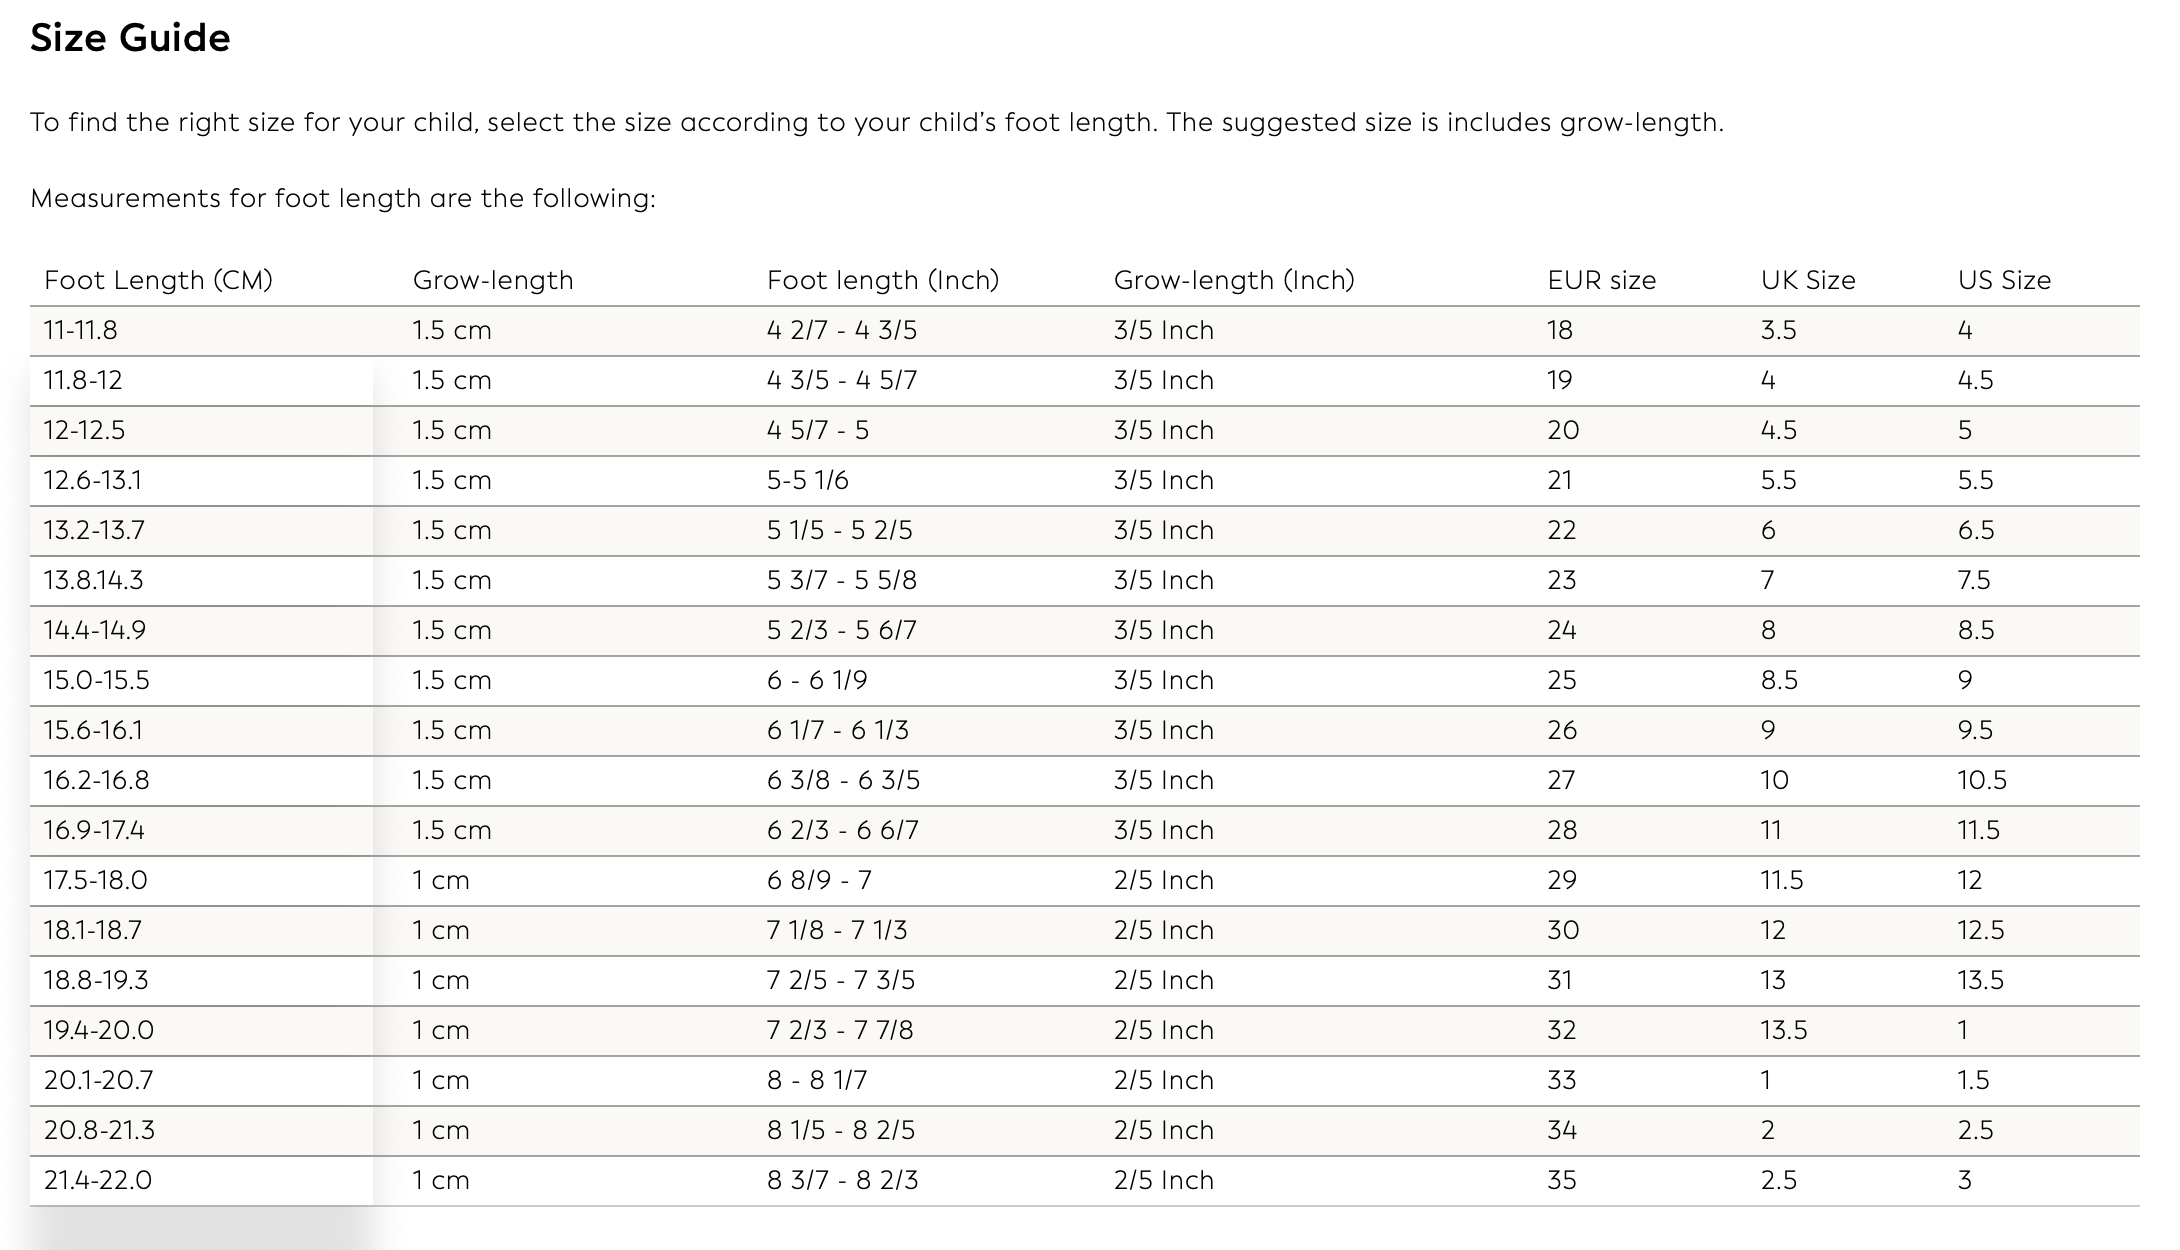Click the EUR size 18 cell
Image resolution: width=2180 pixels, height=1250 pixels.
(x=1559, y=330)
